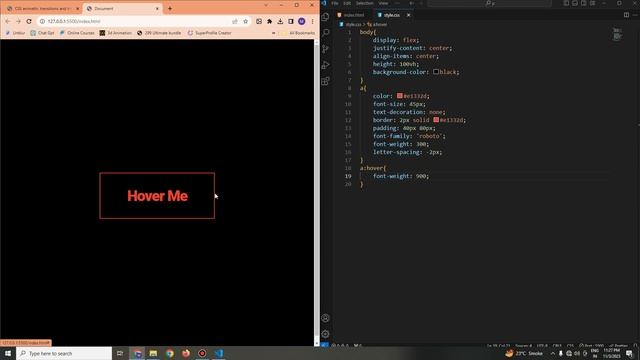
Task: Open the red recorder app on taskbar
Action: tap(202, 353)
